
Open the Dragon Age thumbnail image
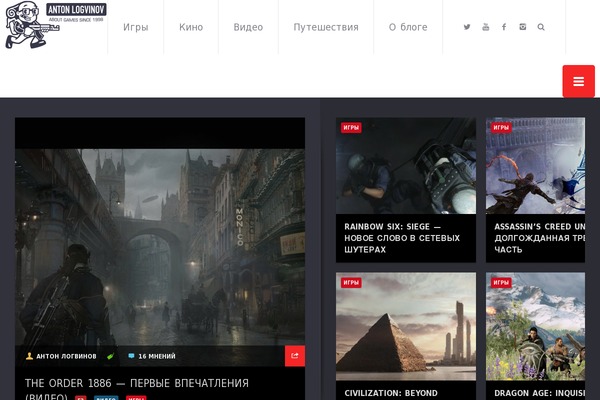click(535, 327)
